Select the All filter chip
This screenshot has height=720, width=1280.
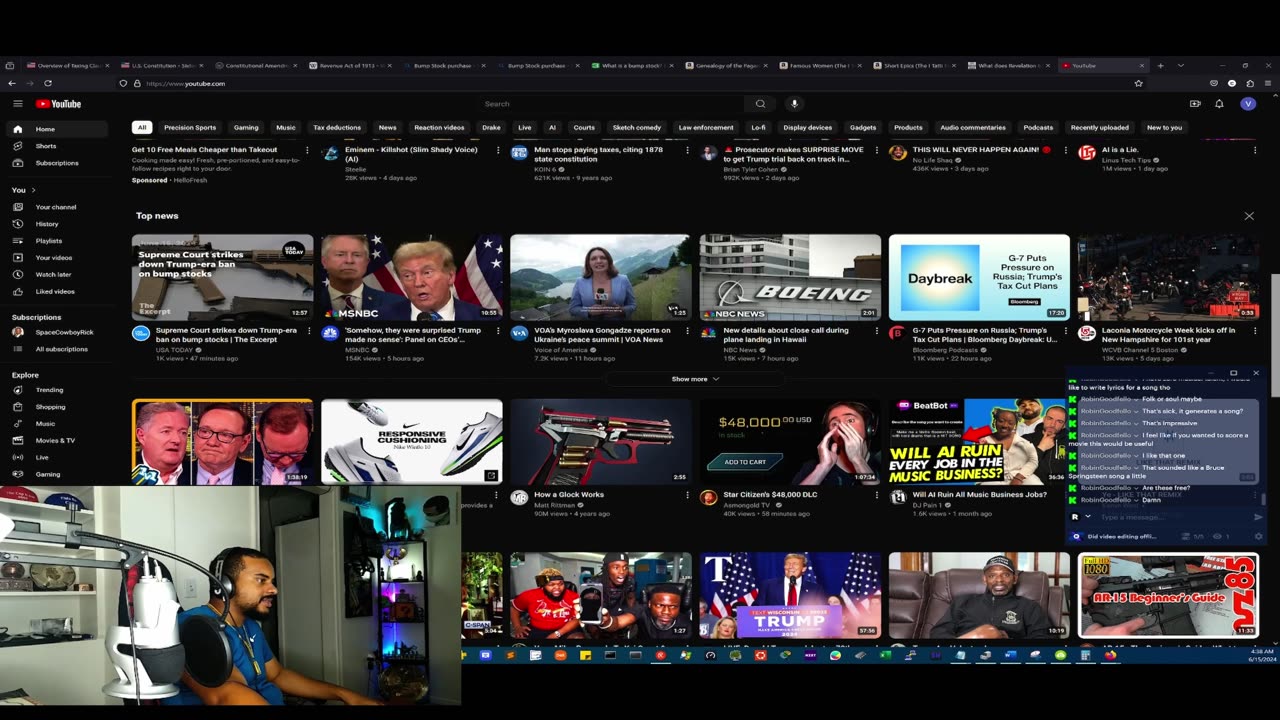pyautogui.click(x=142, y=127)
